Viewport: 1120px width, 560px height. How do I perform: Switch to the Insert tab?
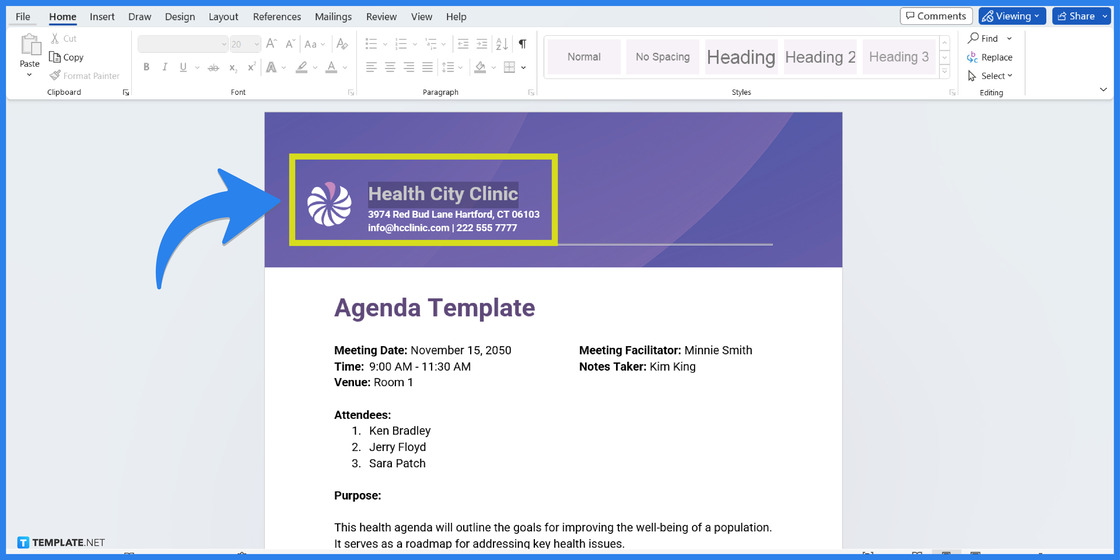click(x=102, y=16)
